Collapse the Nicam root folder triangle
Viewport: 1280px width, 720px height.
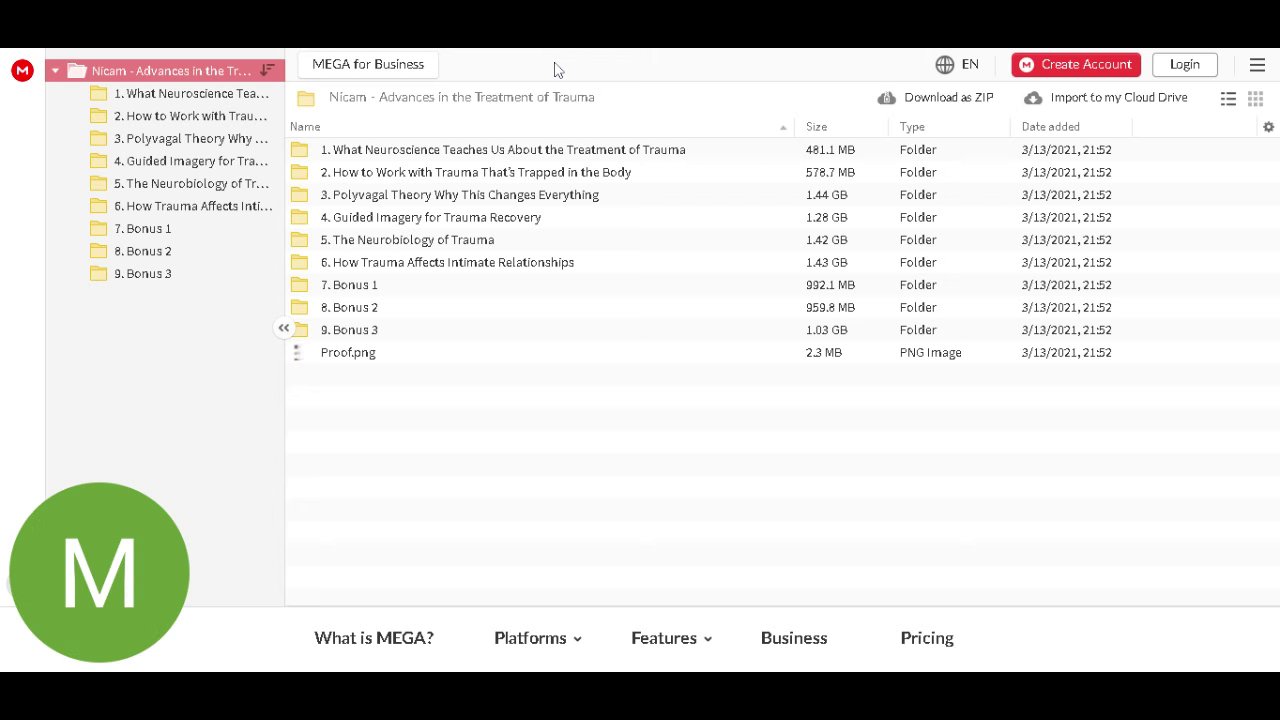tap(55, 71)
